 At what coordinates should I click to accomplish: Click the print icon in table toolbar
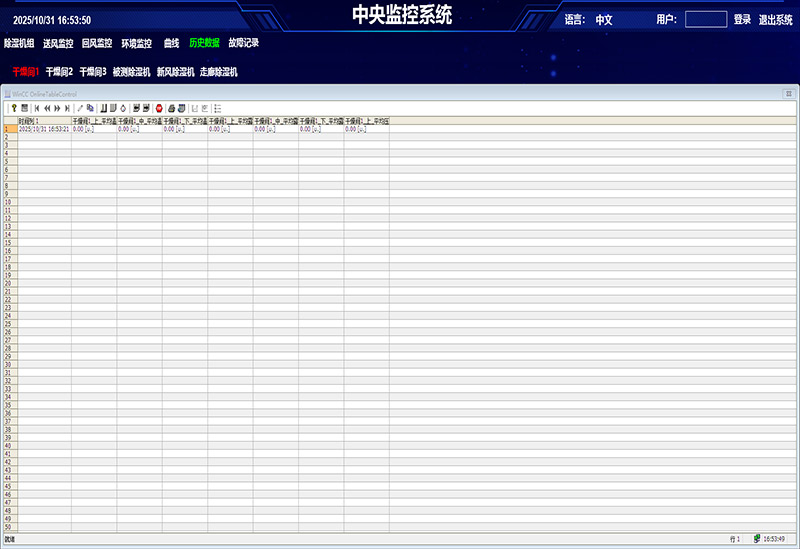pos(171,107)
